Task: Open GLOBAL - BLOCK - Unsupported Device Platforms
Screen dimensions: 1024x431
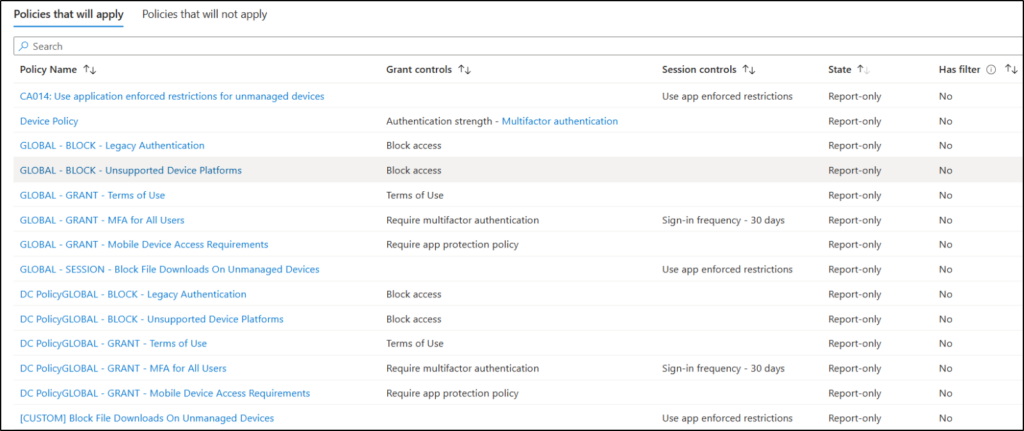Action: pos(130,170)
